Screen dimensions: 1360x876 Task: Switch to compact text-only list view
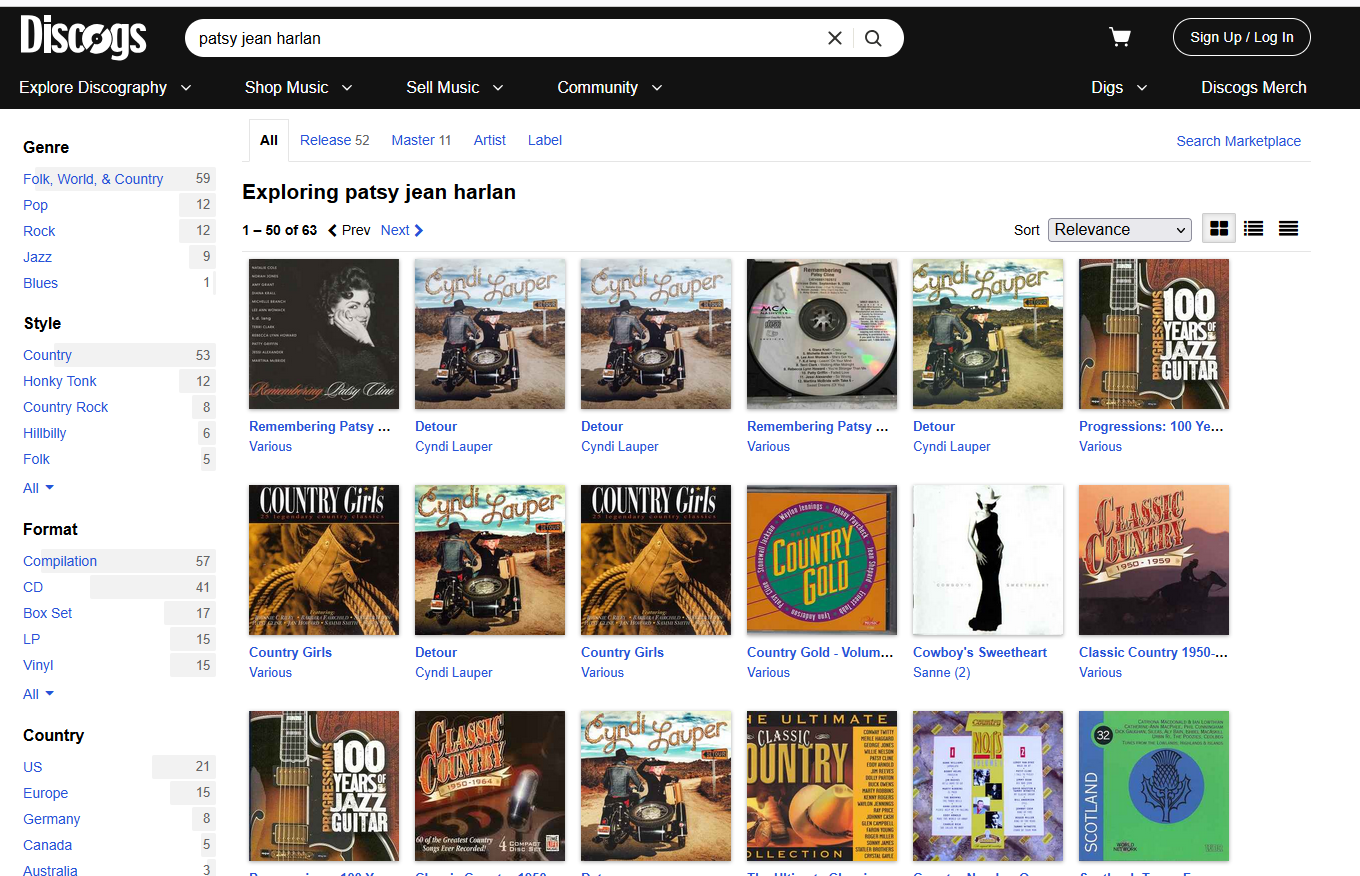[1288, 229]
